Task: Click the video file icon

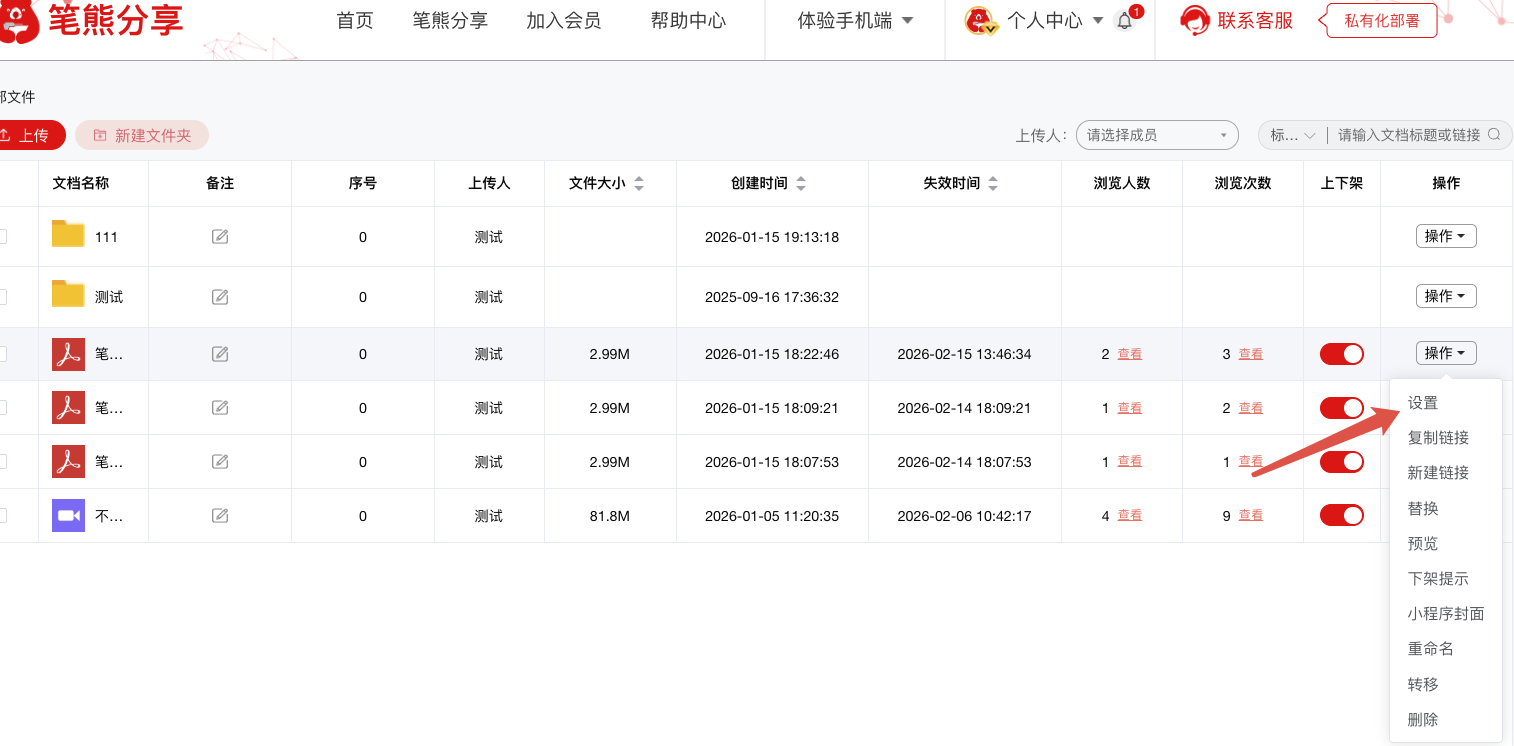Action: [x=68, y=515]
